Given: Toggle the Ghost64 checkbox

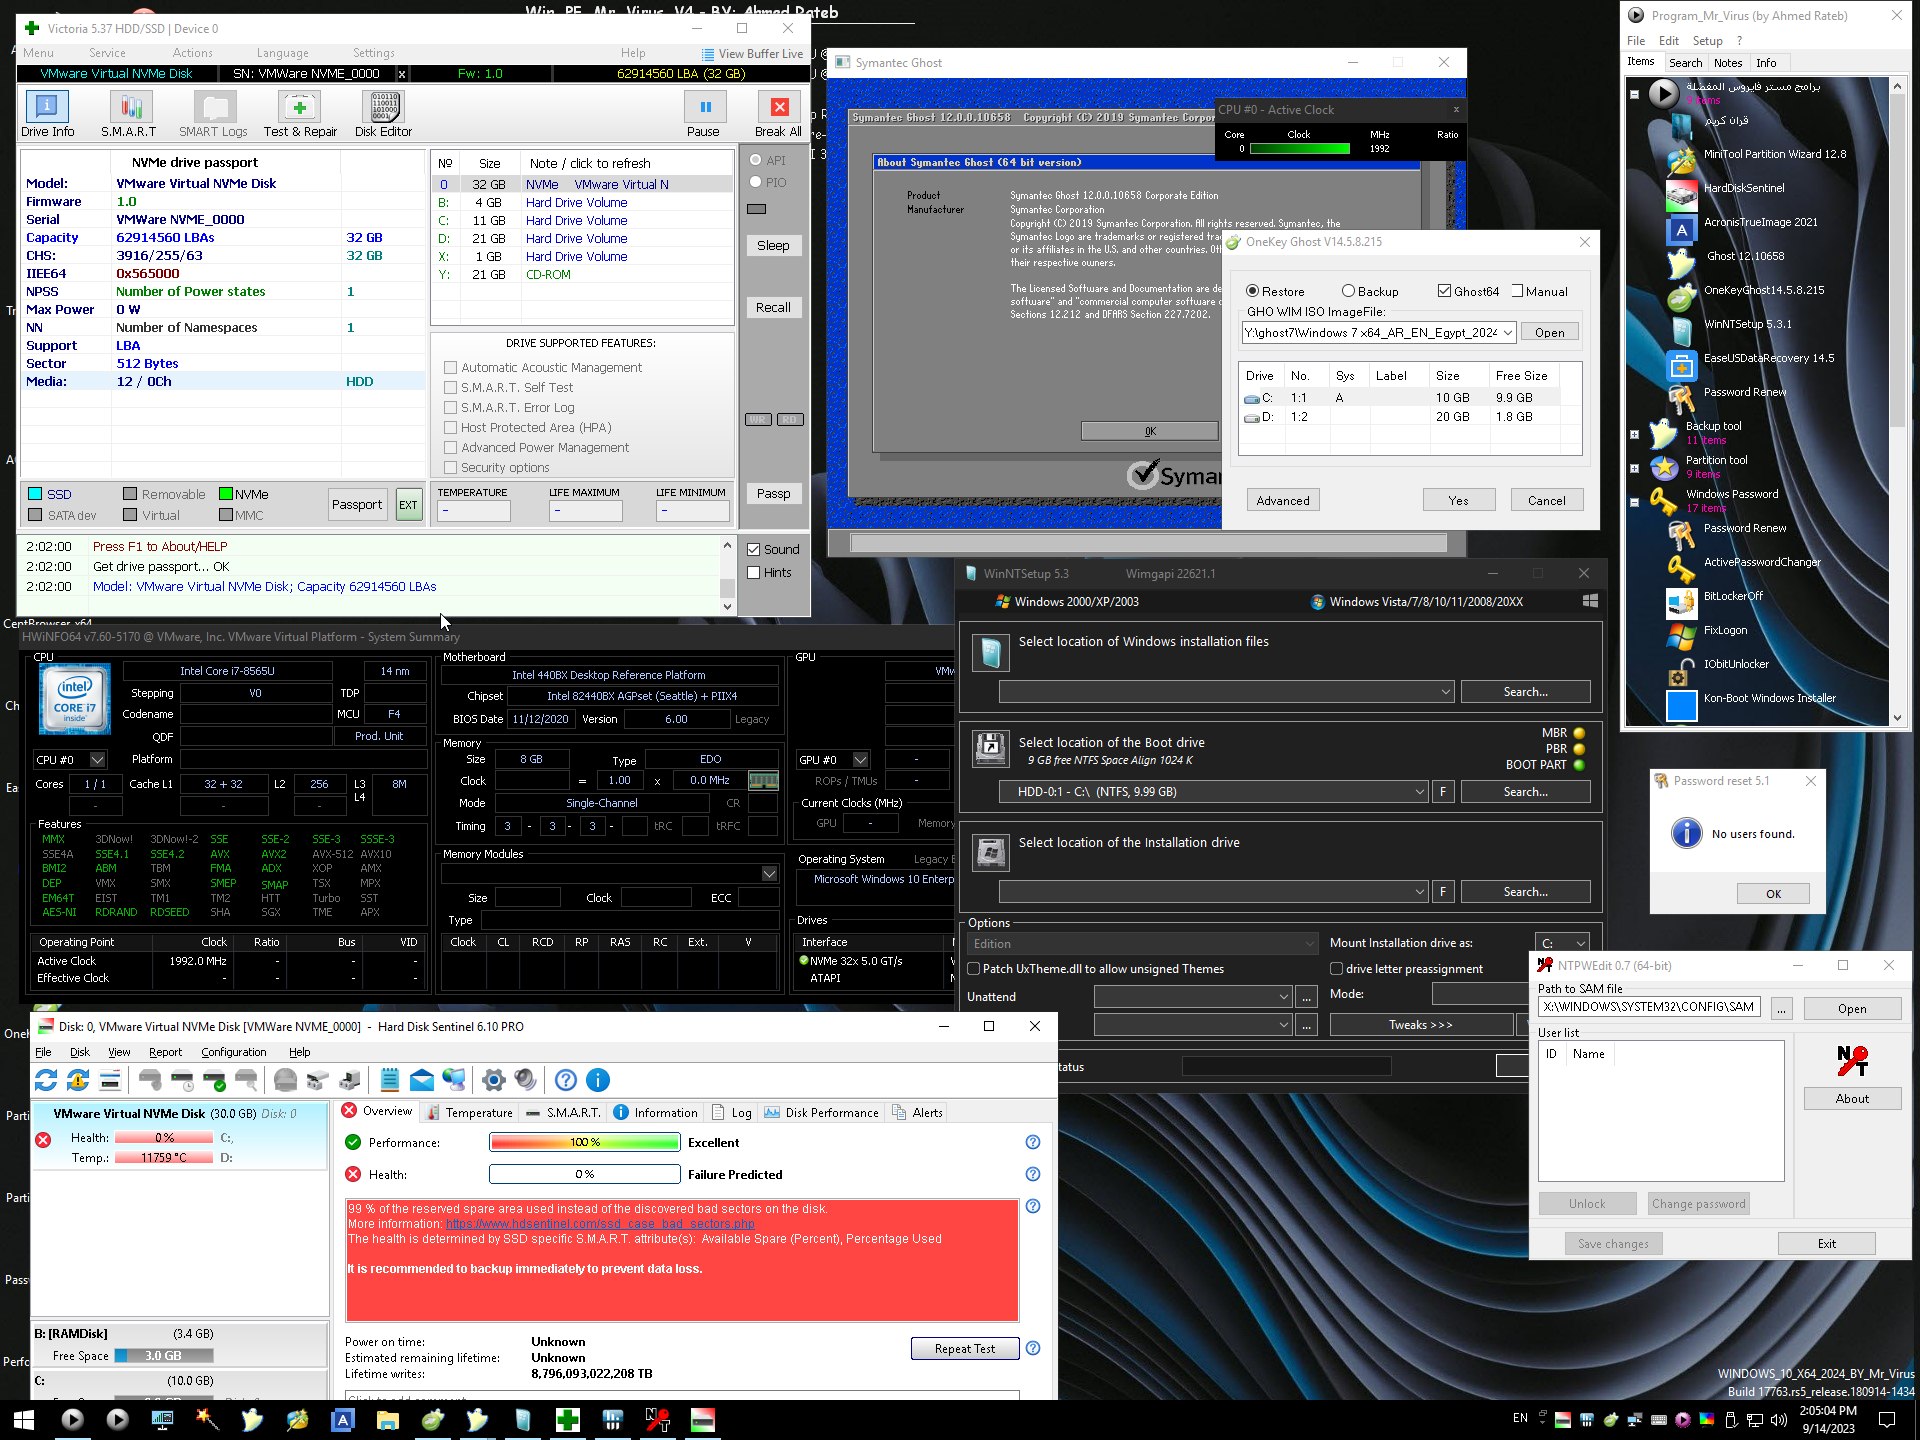Looking at the screenshot, I should (1444, 291).
